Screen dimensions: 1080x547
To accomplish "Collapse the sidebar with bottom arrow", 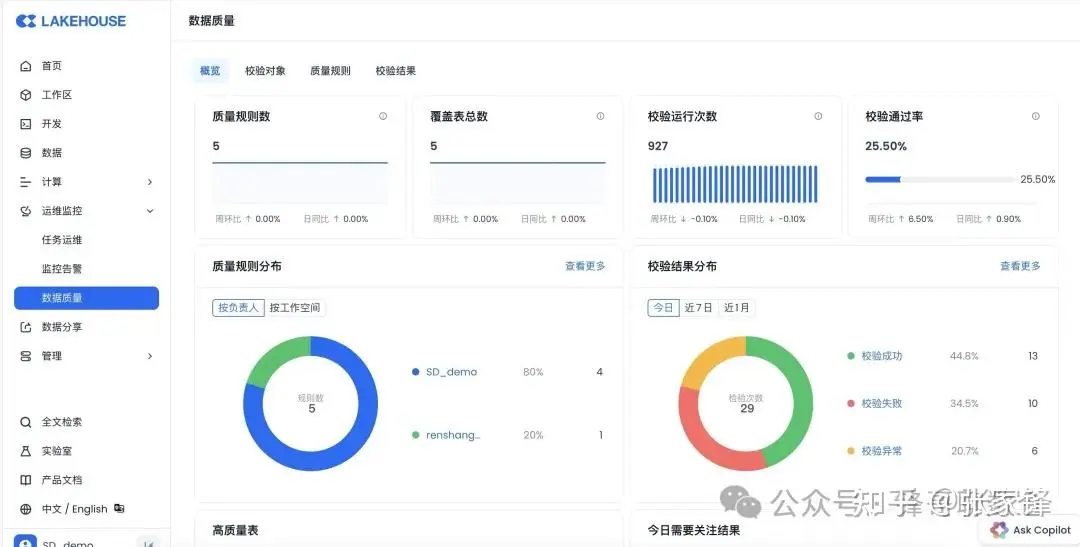I will (148, 543).
